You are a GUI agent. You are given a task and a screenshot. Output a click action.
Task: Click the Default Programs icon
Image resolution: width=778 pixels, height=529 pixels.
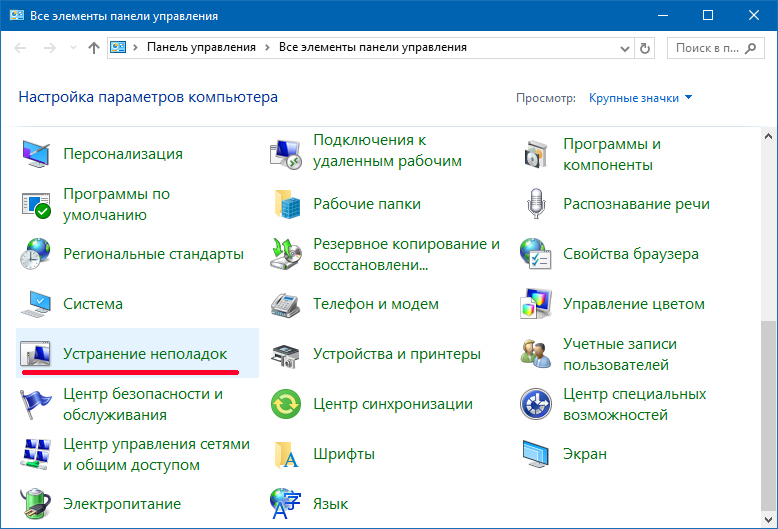(36, 204)
